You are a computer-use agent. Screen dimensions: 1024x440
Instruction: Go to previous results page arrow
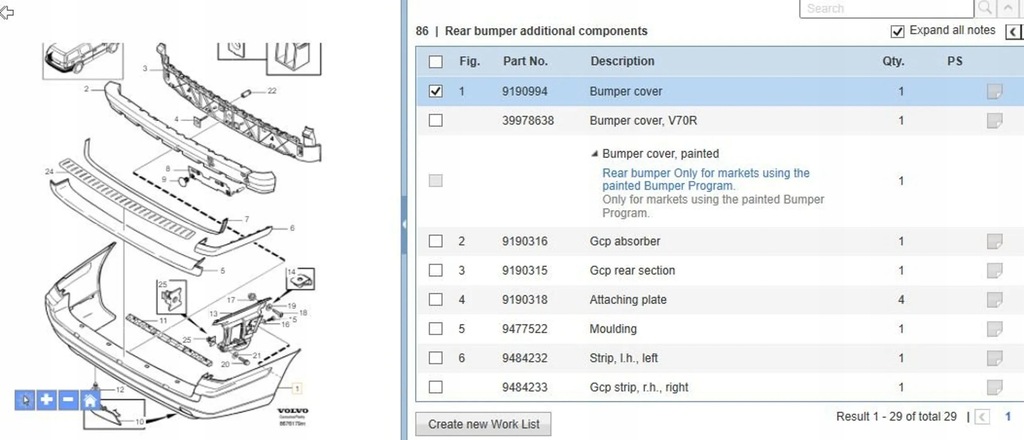pos(983,417)
